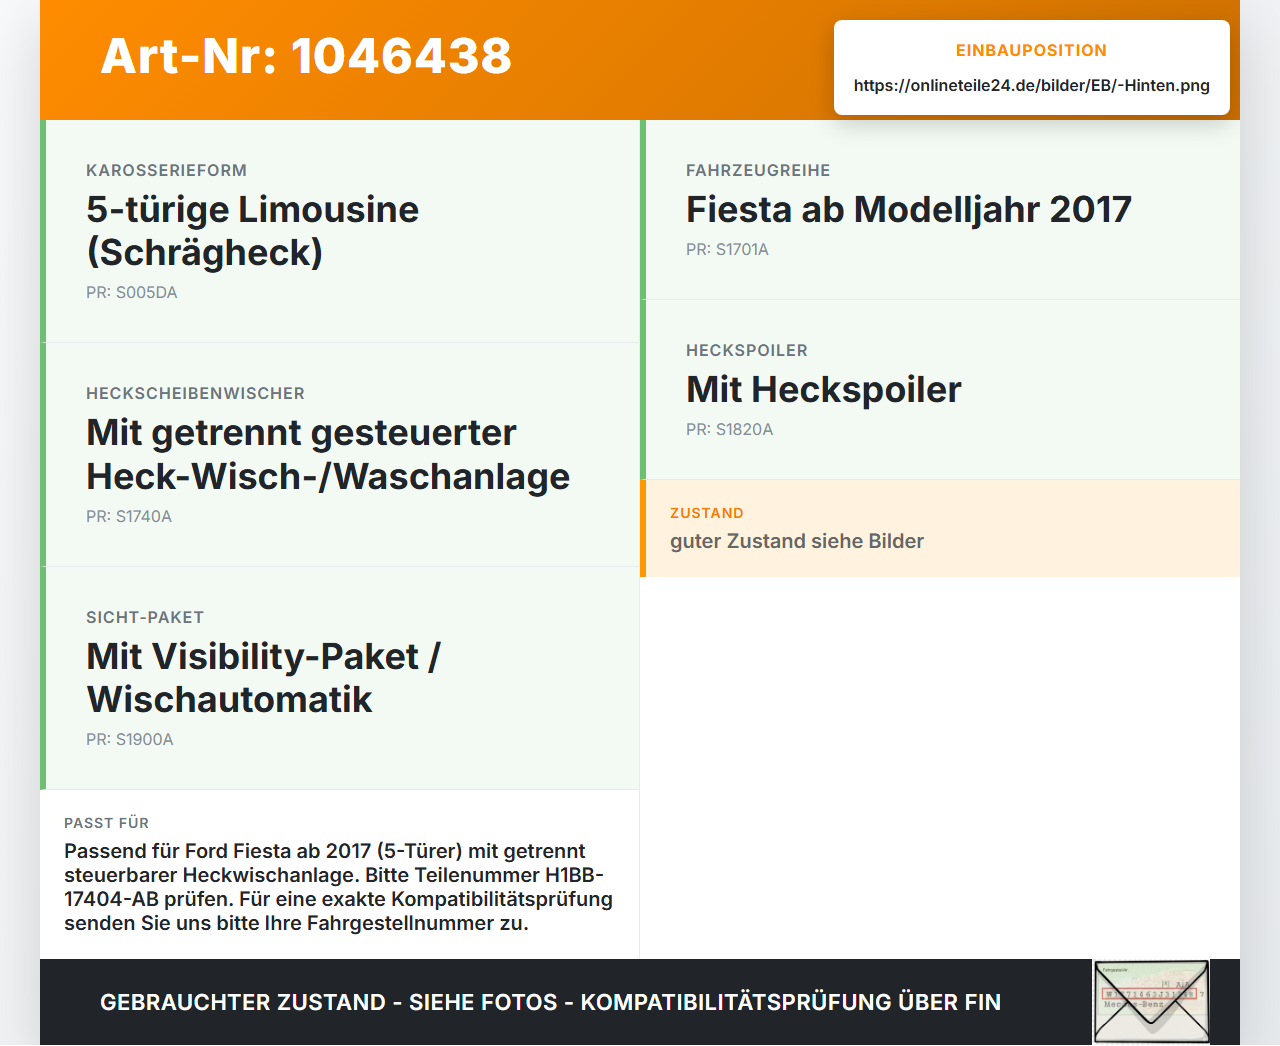Click guter Zustand siehe Bilder text

[x=797, y=541]
